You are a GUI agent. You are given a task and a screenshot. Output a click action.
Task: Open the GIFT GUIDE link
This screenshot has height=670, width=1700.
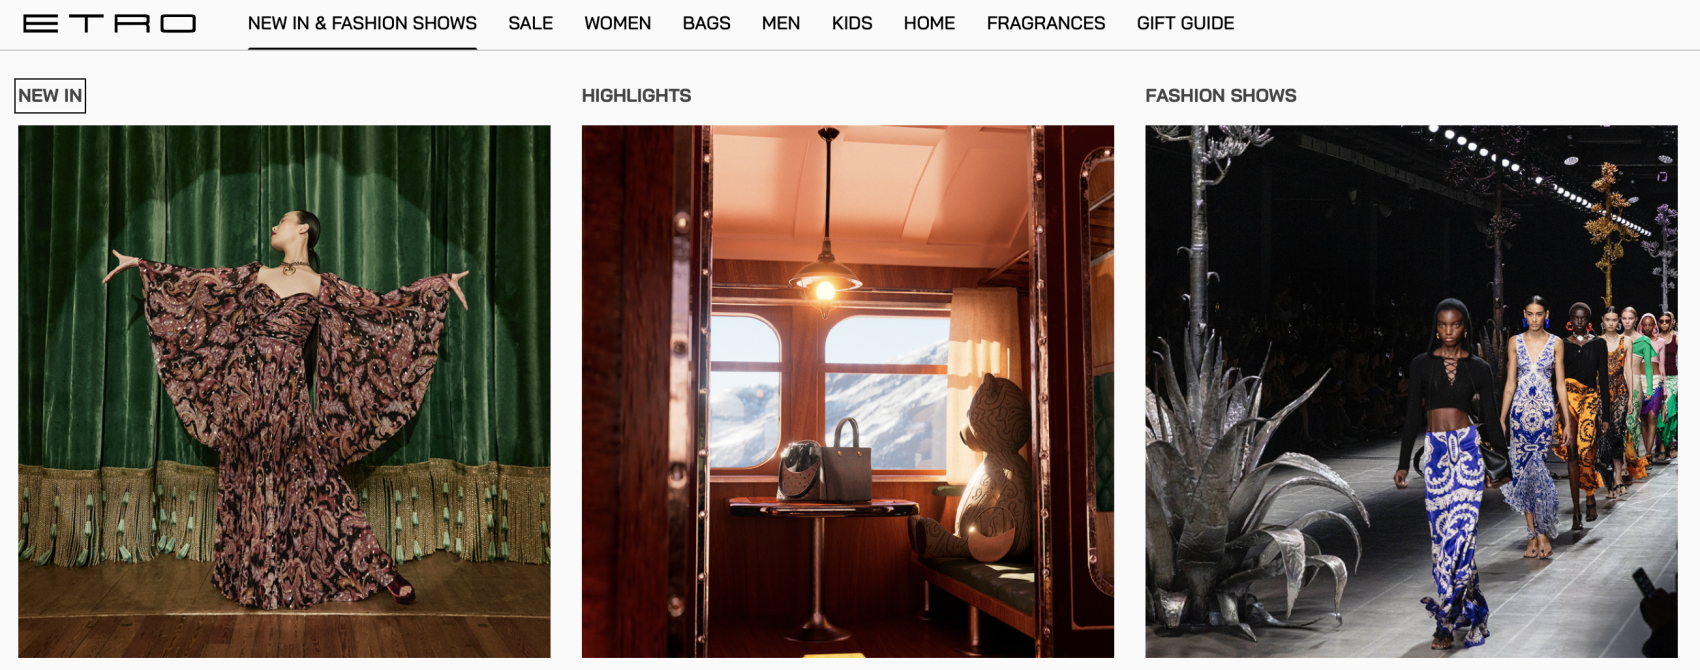pos(1185,23)
